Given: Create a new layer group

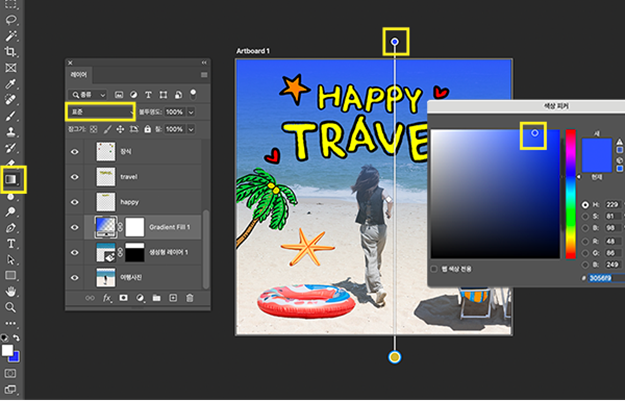Looking at the screenshot, I should (157, 298).
